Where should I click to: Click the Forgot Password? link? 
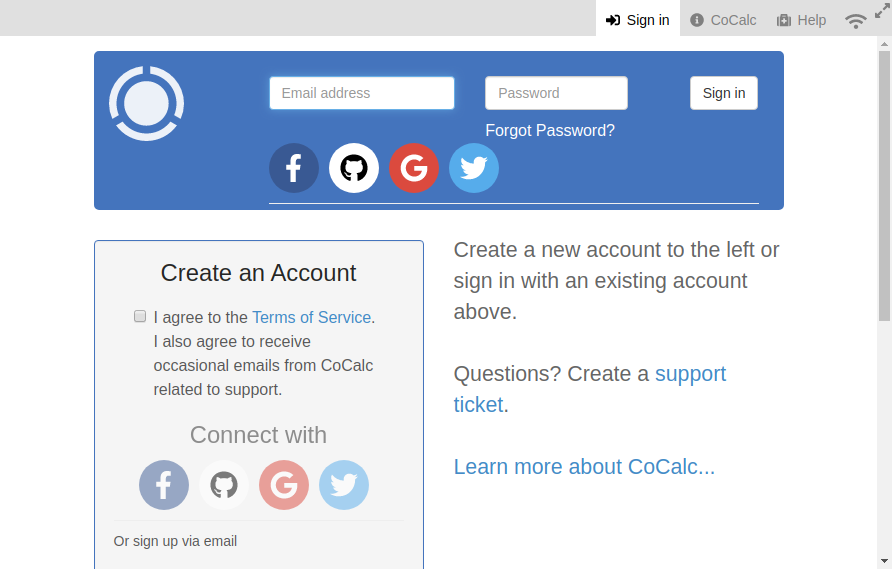(x=550, y=130)
